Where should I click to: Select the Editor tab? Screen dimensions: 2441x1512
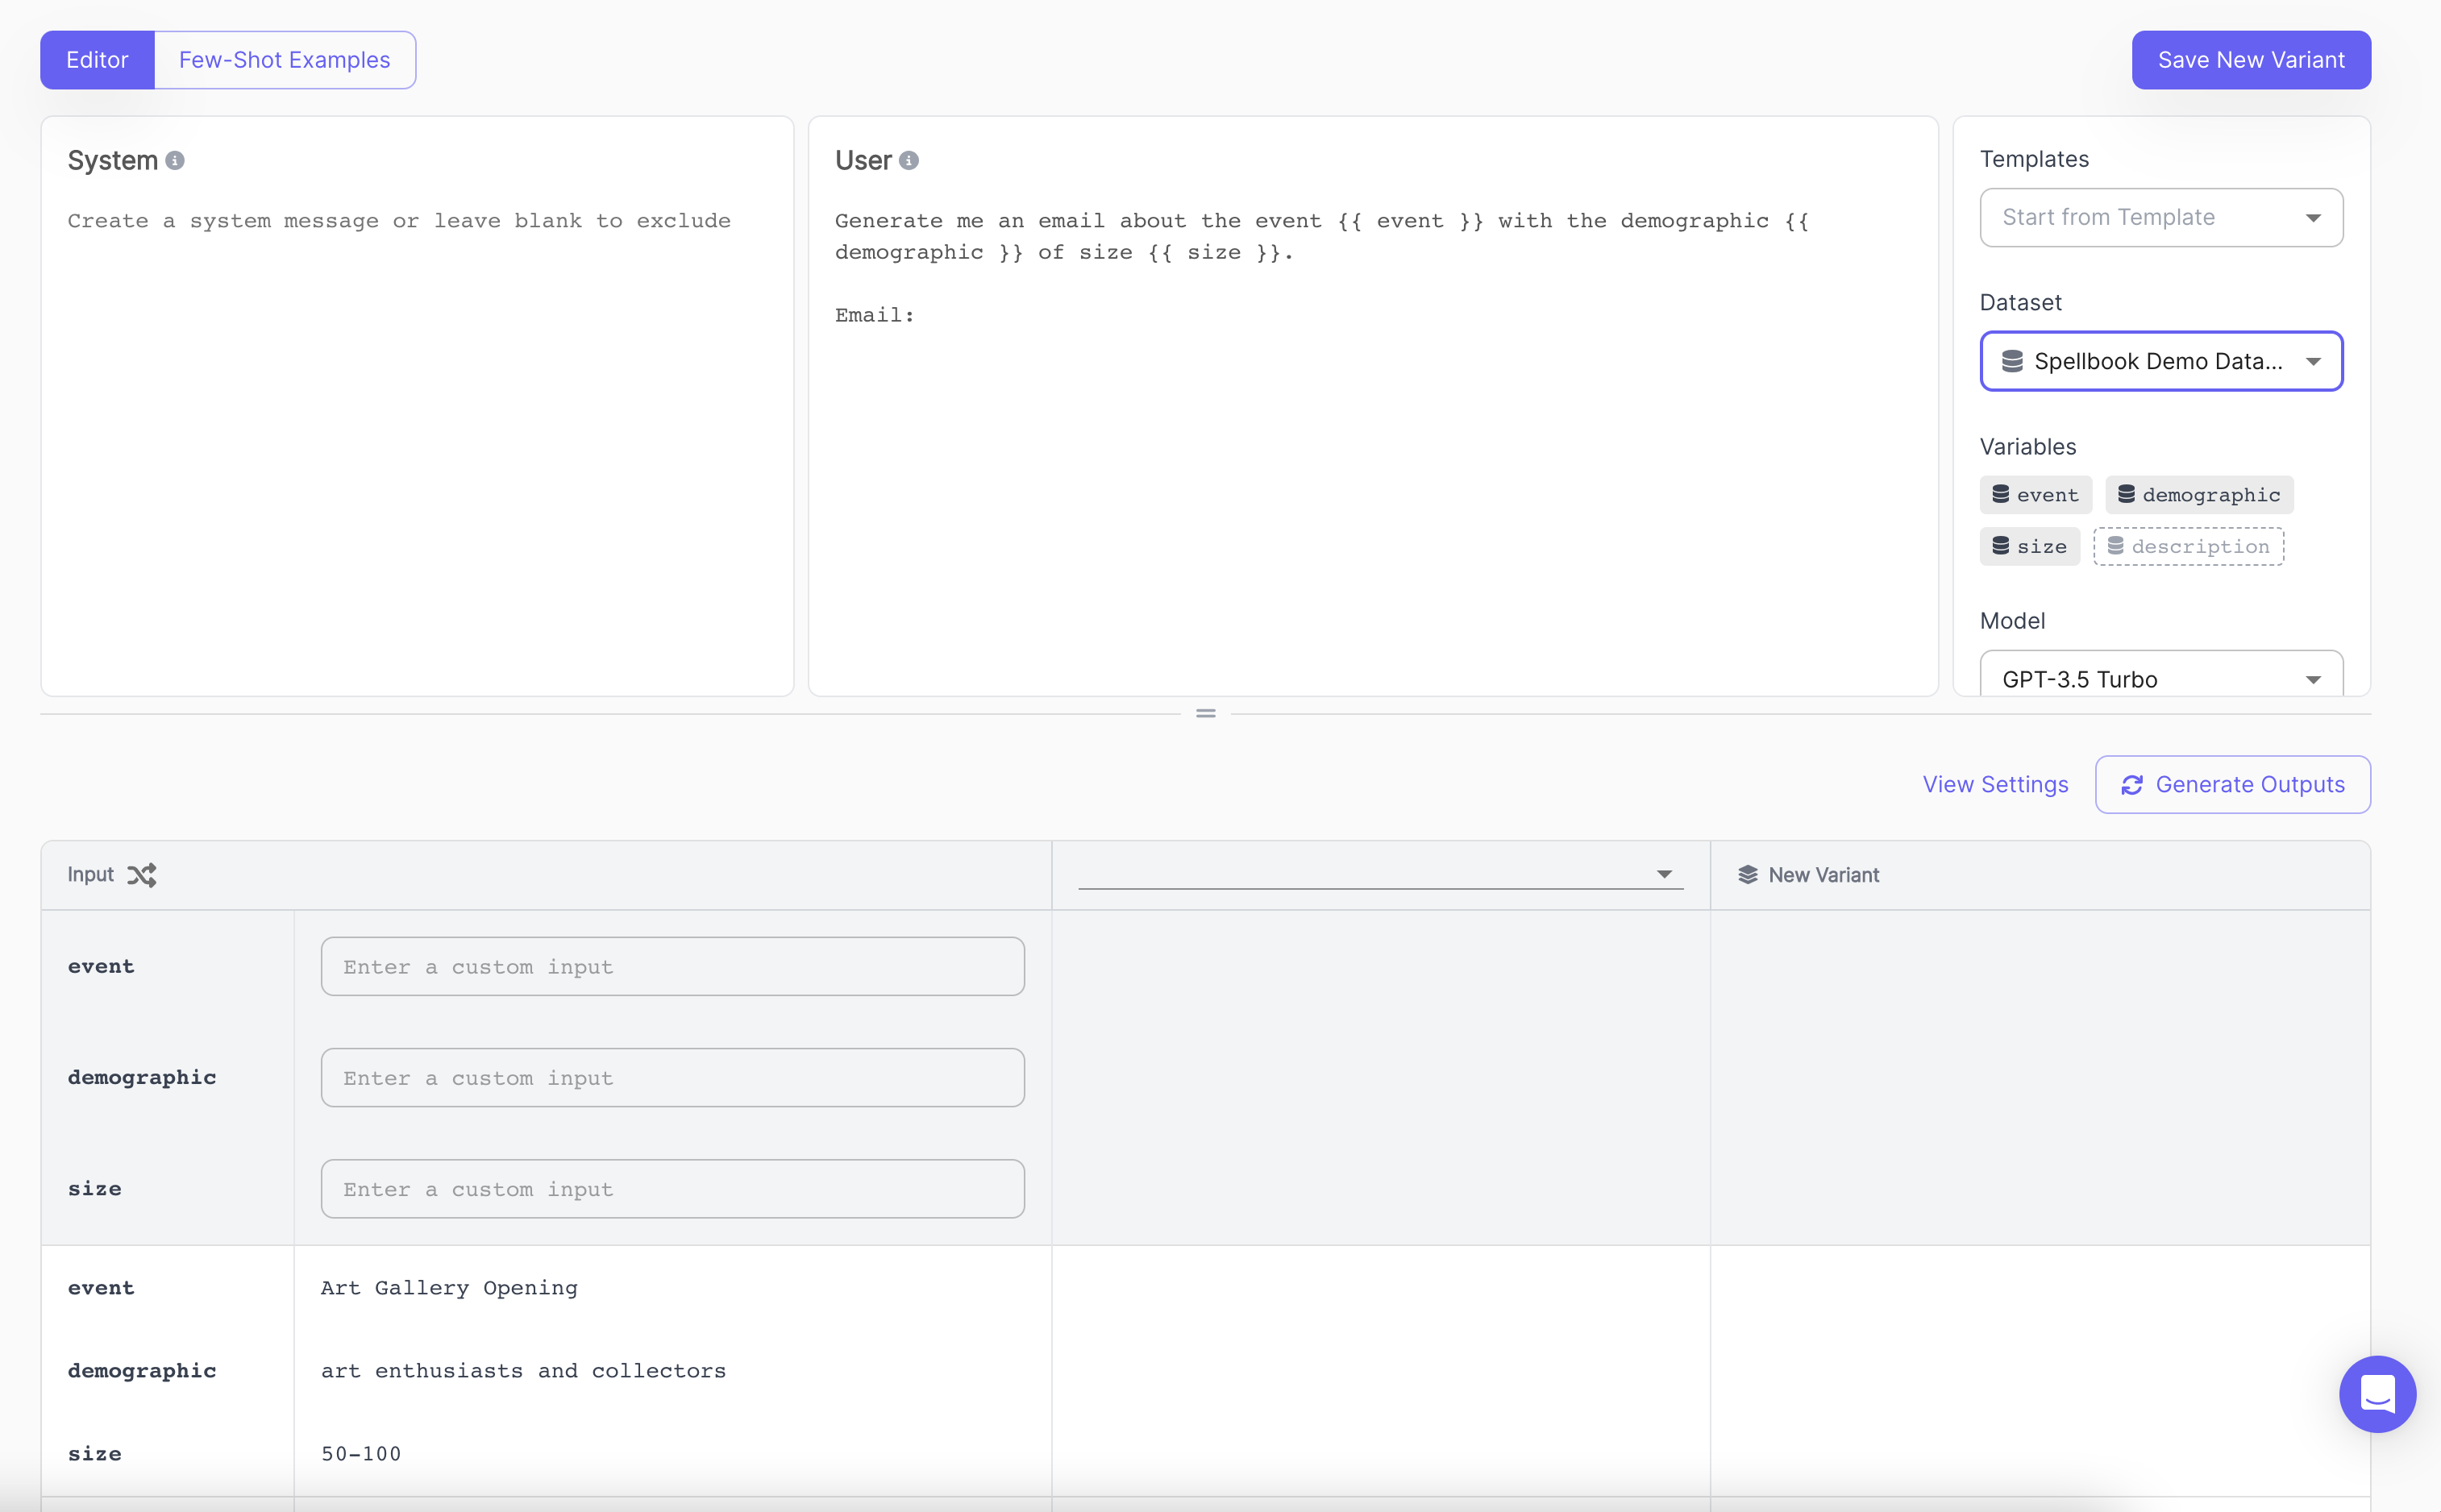pos(97,59)
